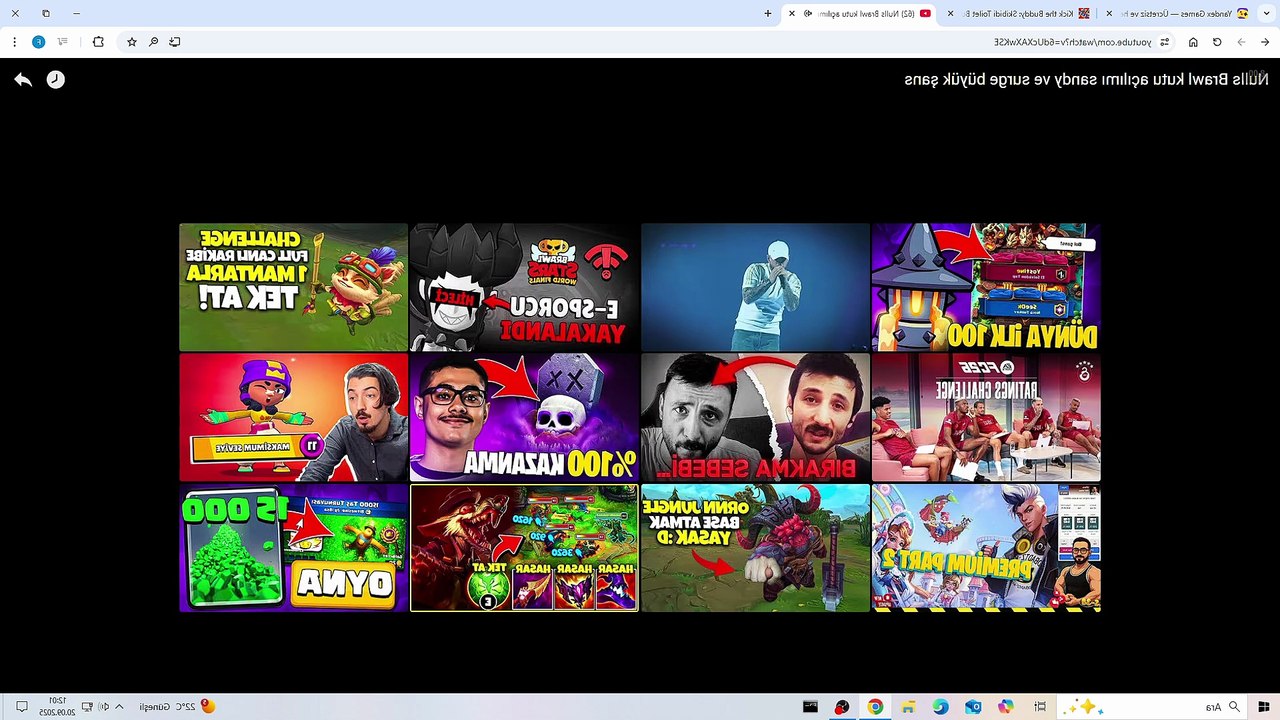Screen dimensions: 1280x720
Task: Open the Chrome three-dot menu
Action: (x=14, y=42)
